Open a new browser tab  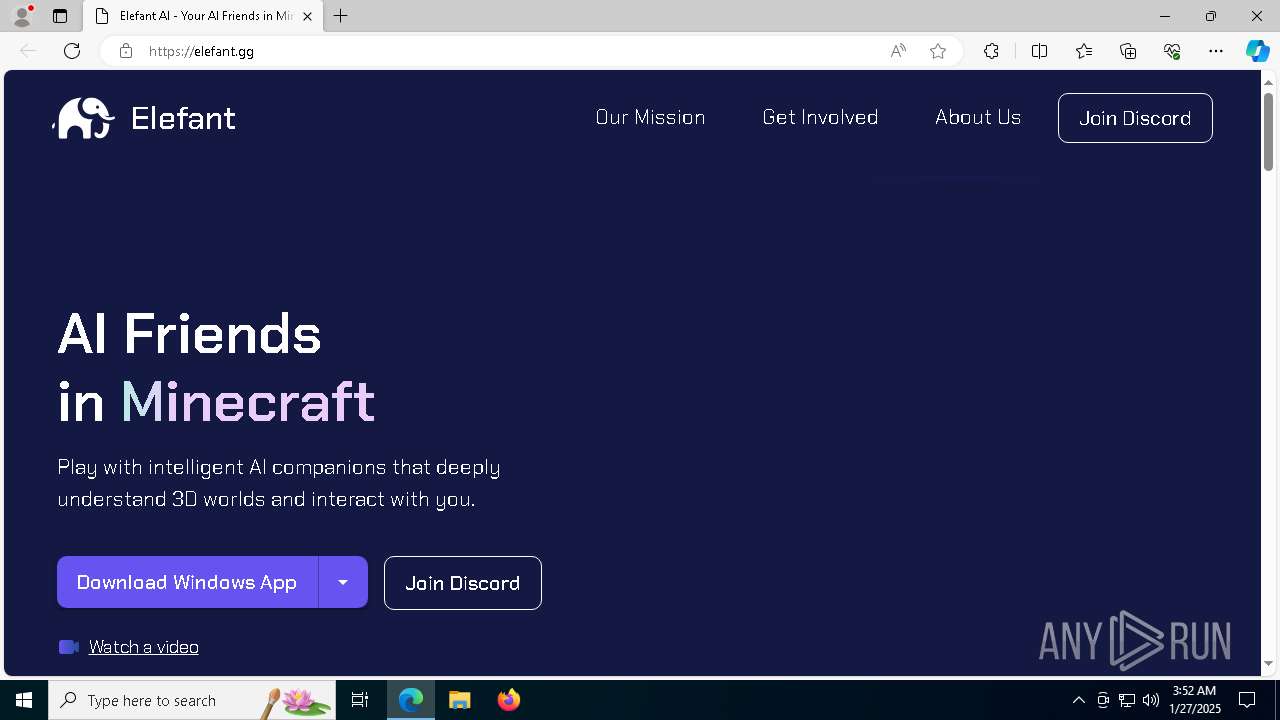341,16
